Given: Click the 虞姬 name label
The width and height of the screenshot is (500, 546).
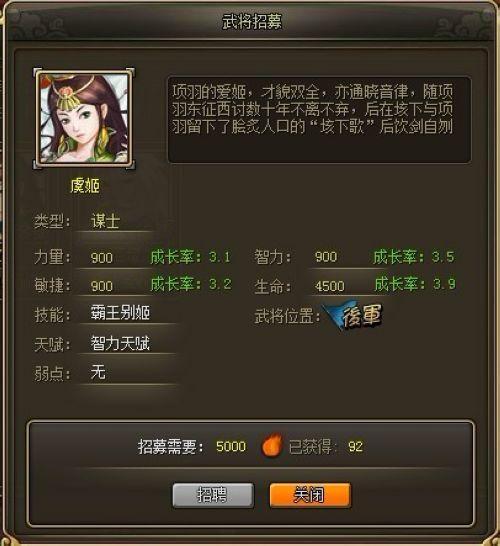Looking at the screenshot, I should [85, 186].
